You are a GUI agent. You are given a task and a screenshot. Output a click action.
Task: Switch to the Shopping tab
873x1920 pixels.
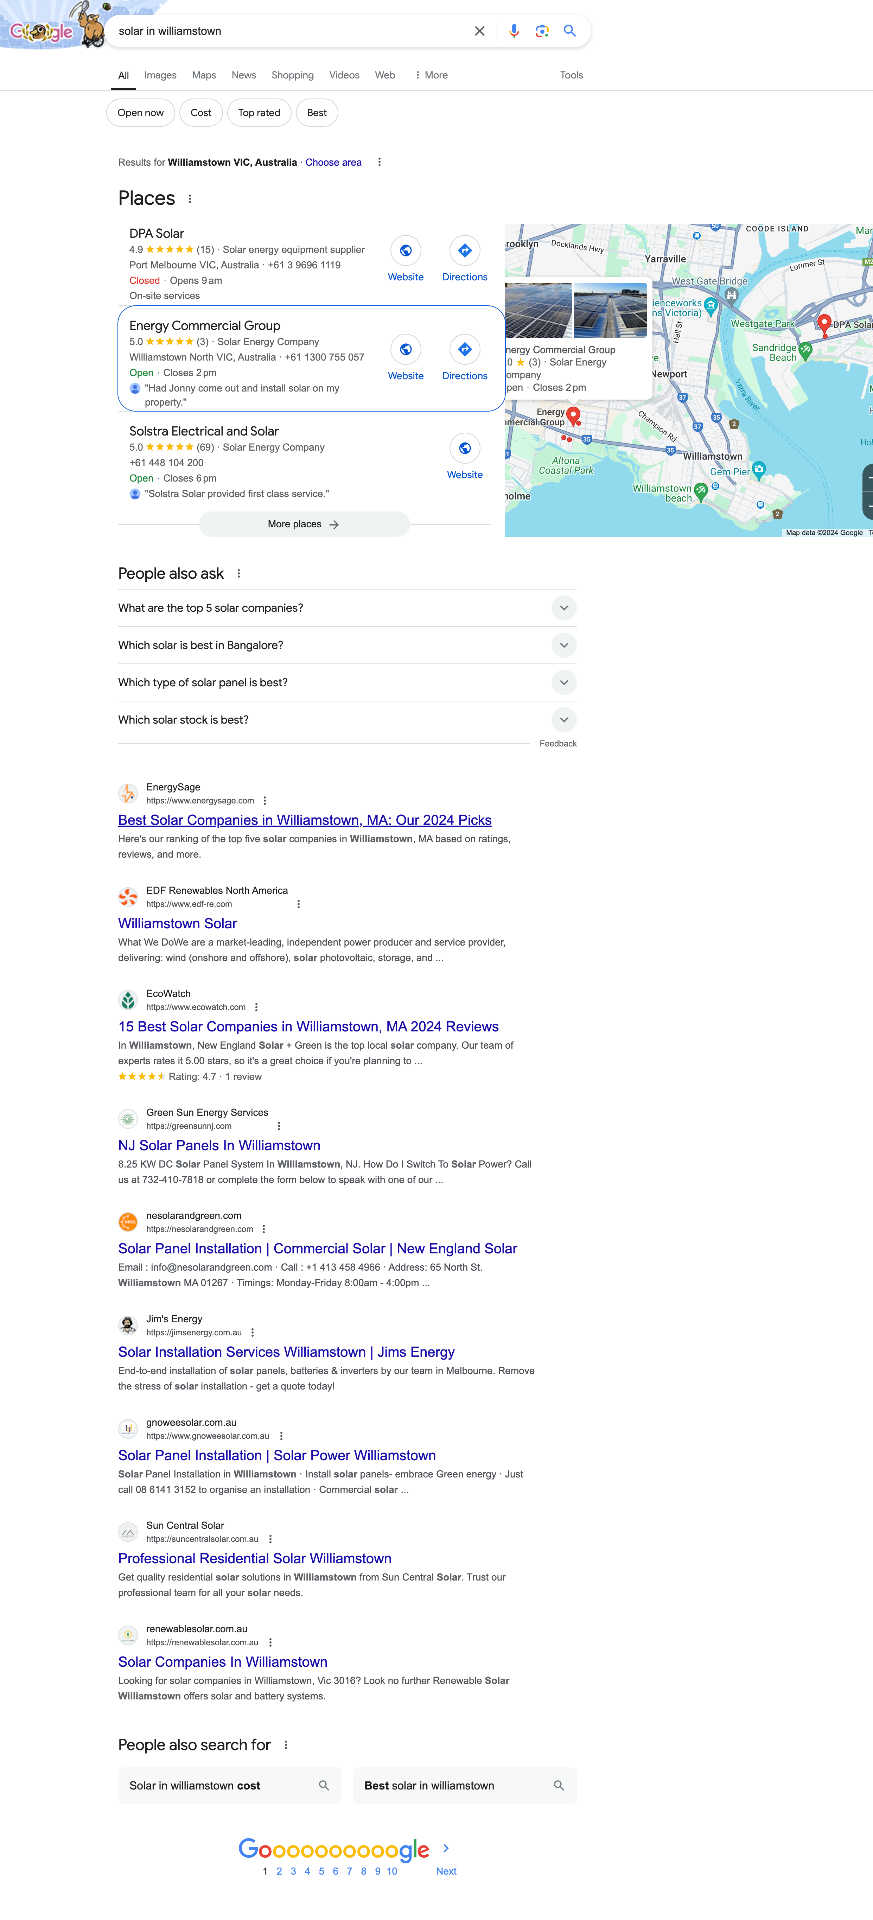[x=292, y=75]
